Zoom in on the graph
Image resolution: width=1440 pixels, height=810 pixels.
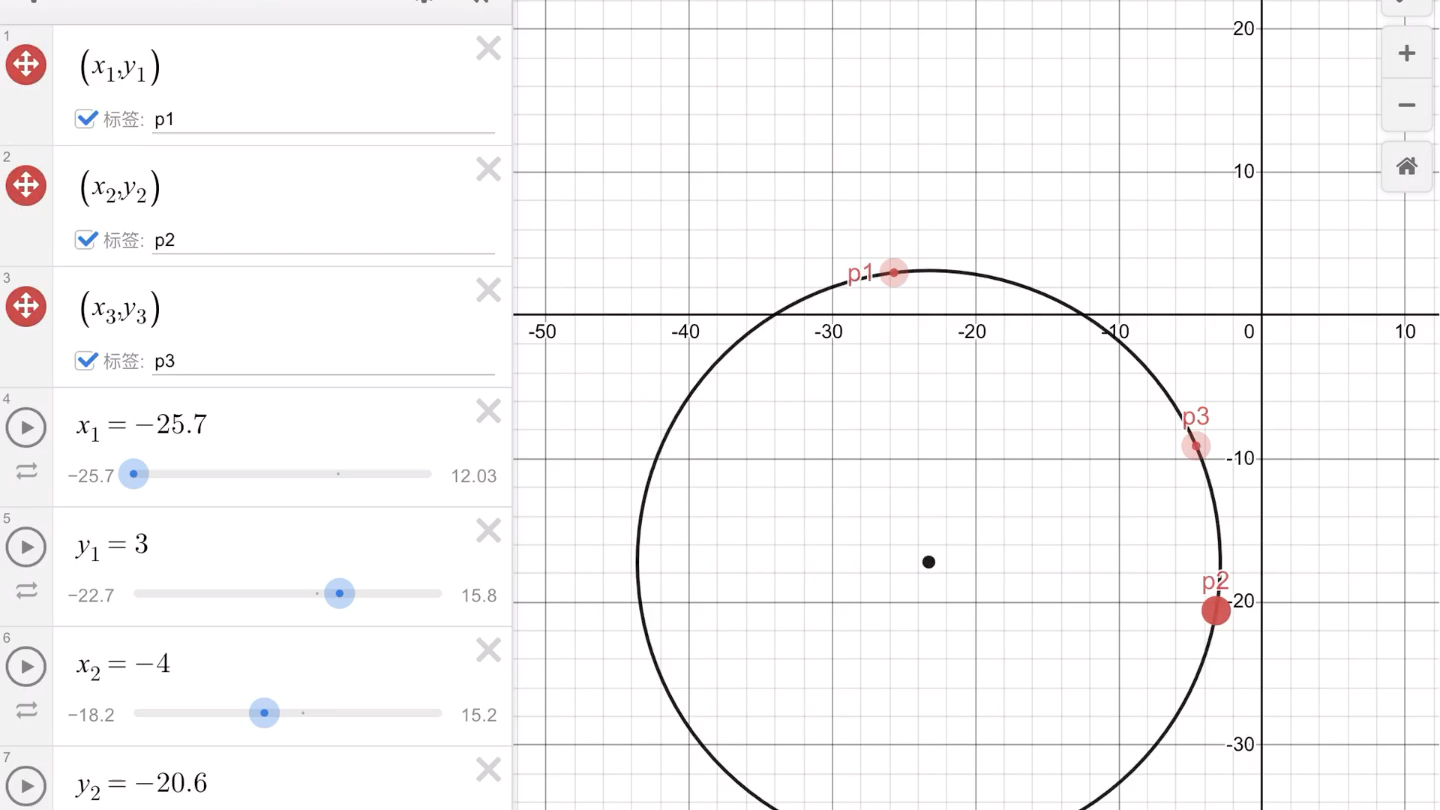(x=1407, y=53)
